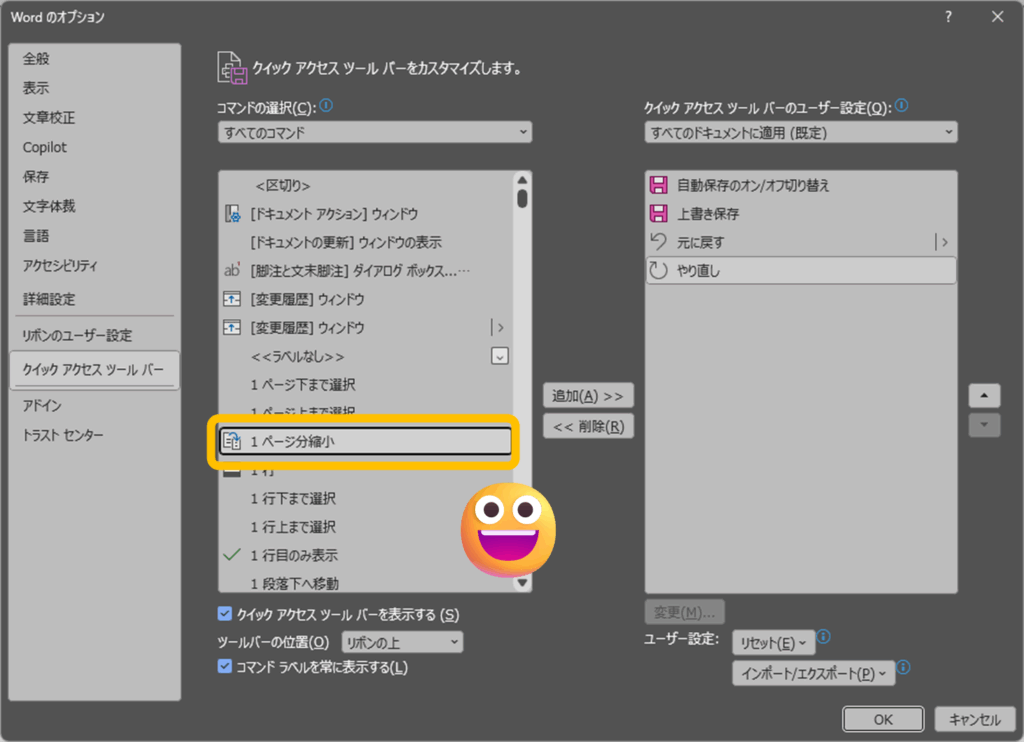Screen dimensions: 1024x742
Task: Click the キャンセル button
Action: pos(974,719)
